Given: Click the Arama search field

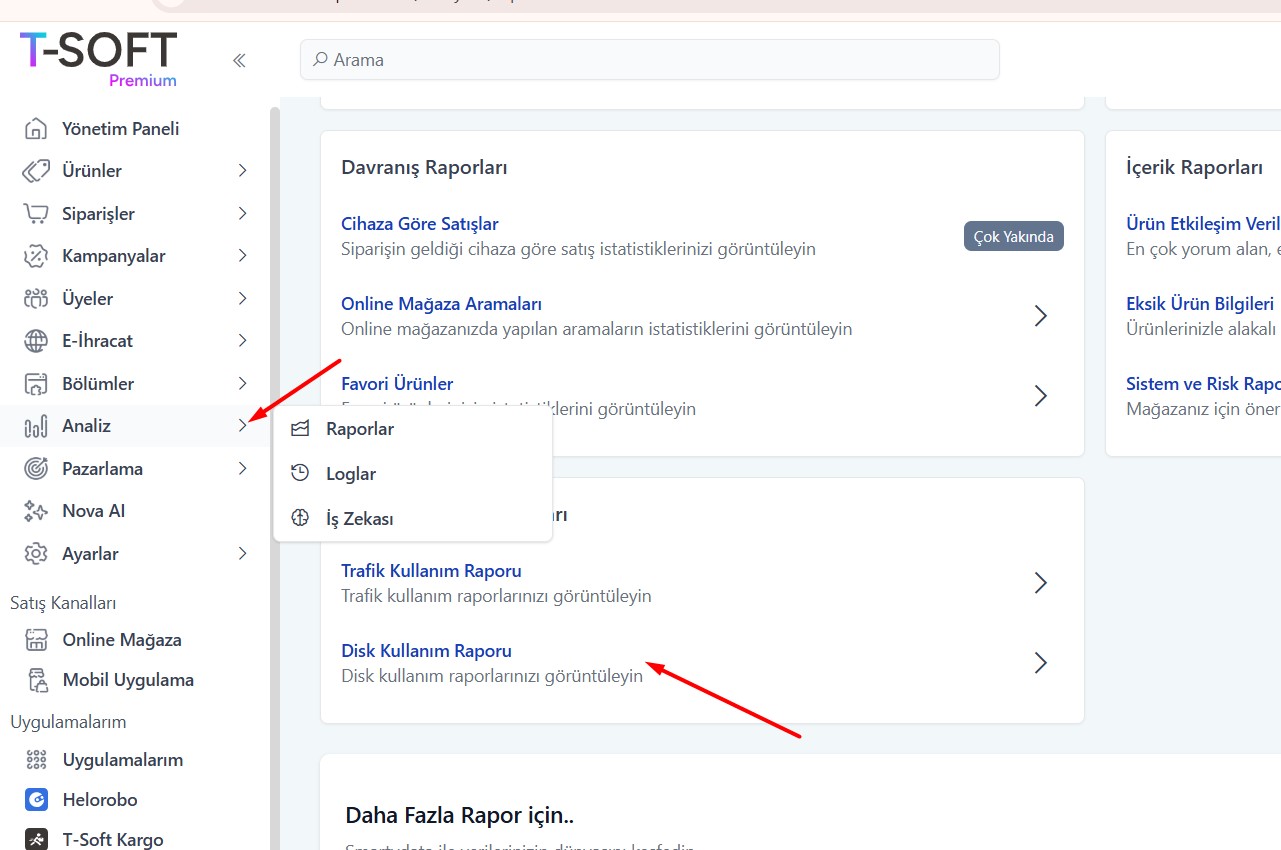Looking at the screenshot, I should tap(650, 60).
